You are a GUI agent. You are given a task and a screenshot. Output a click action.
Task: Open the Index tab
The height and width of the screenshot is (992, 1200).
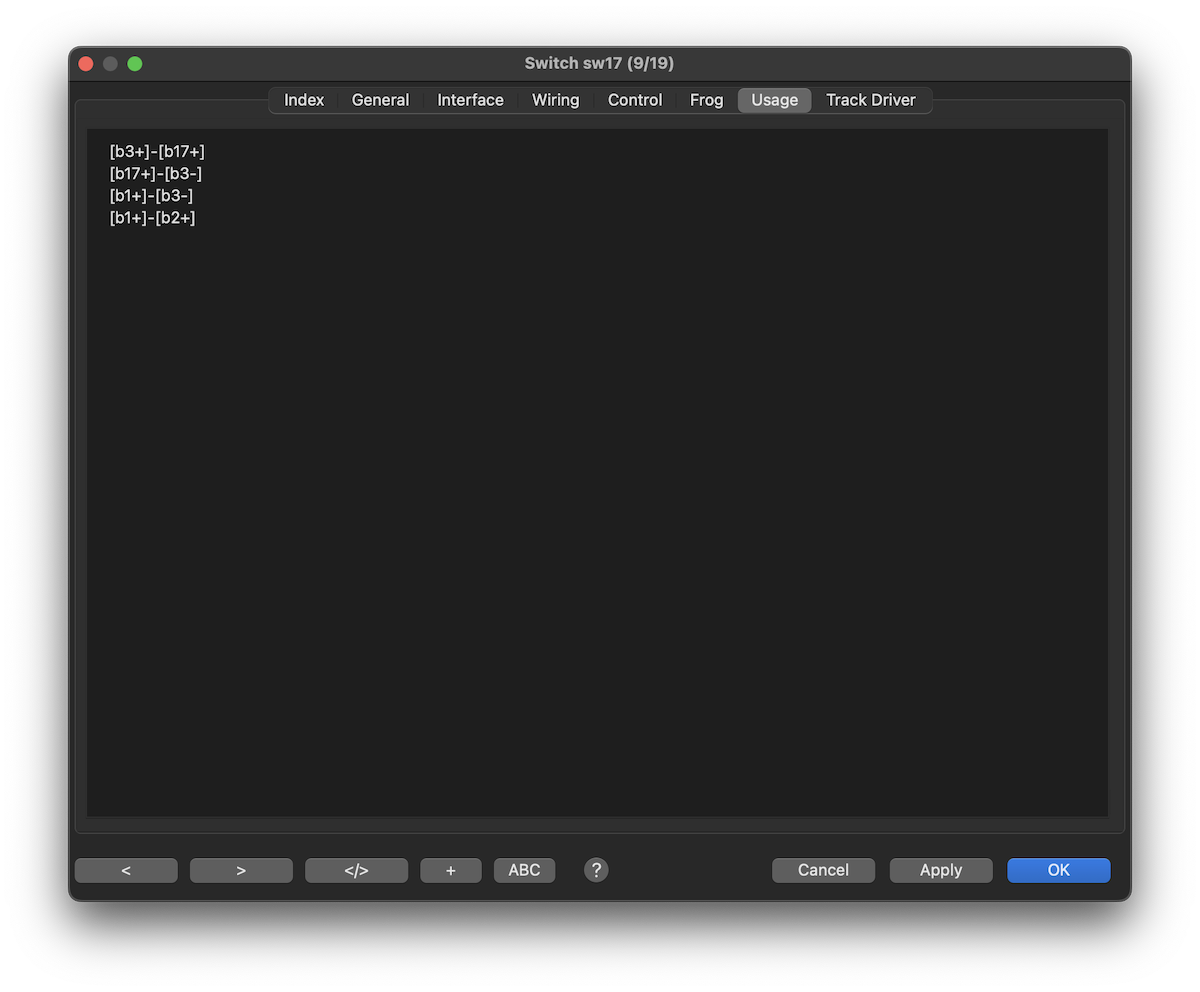point(304,100)
